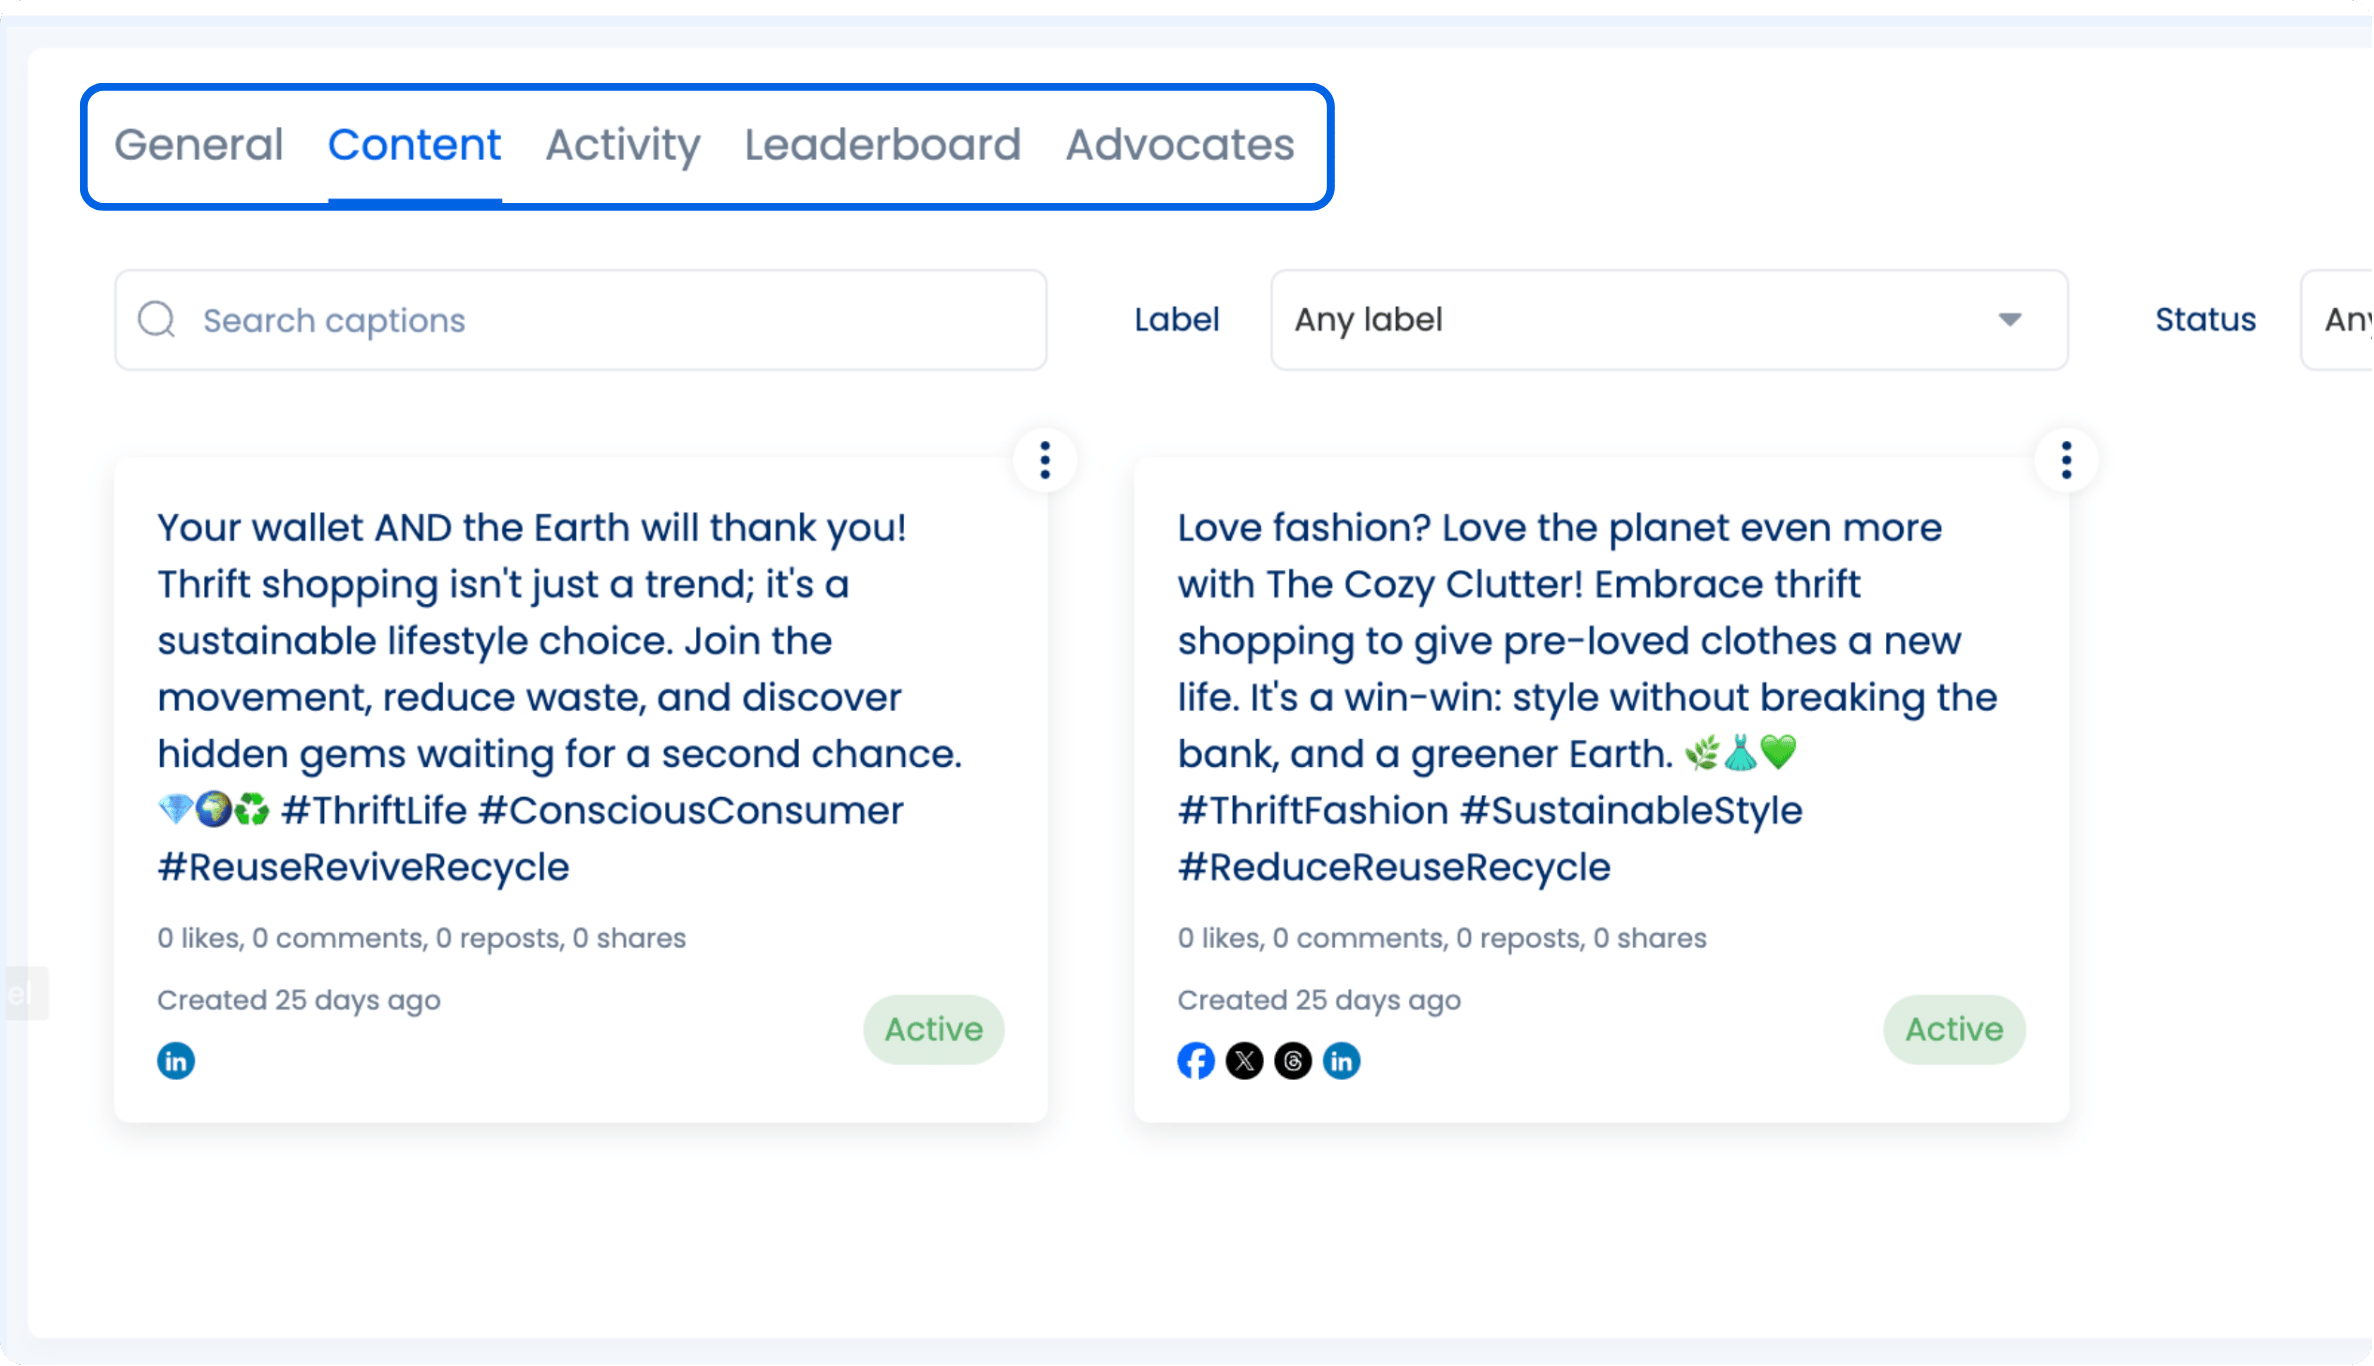Click the Active badge on the first post
Screen dimensions: 2374x1366
932,1029
